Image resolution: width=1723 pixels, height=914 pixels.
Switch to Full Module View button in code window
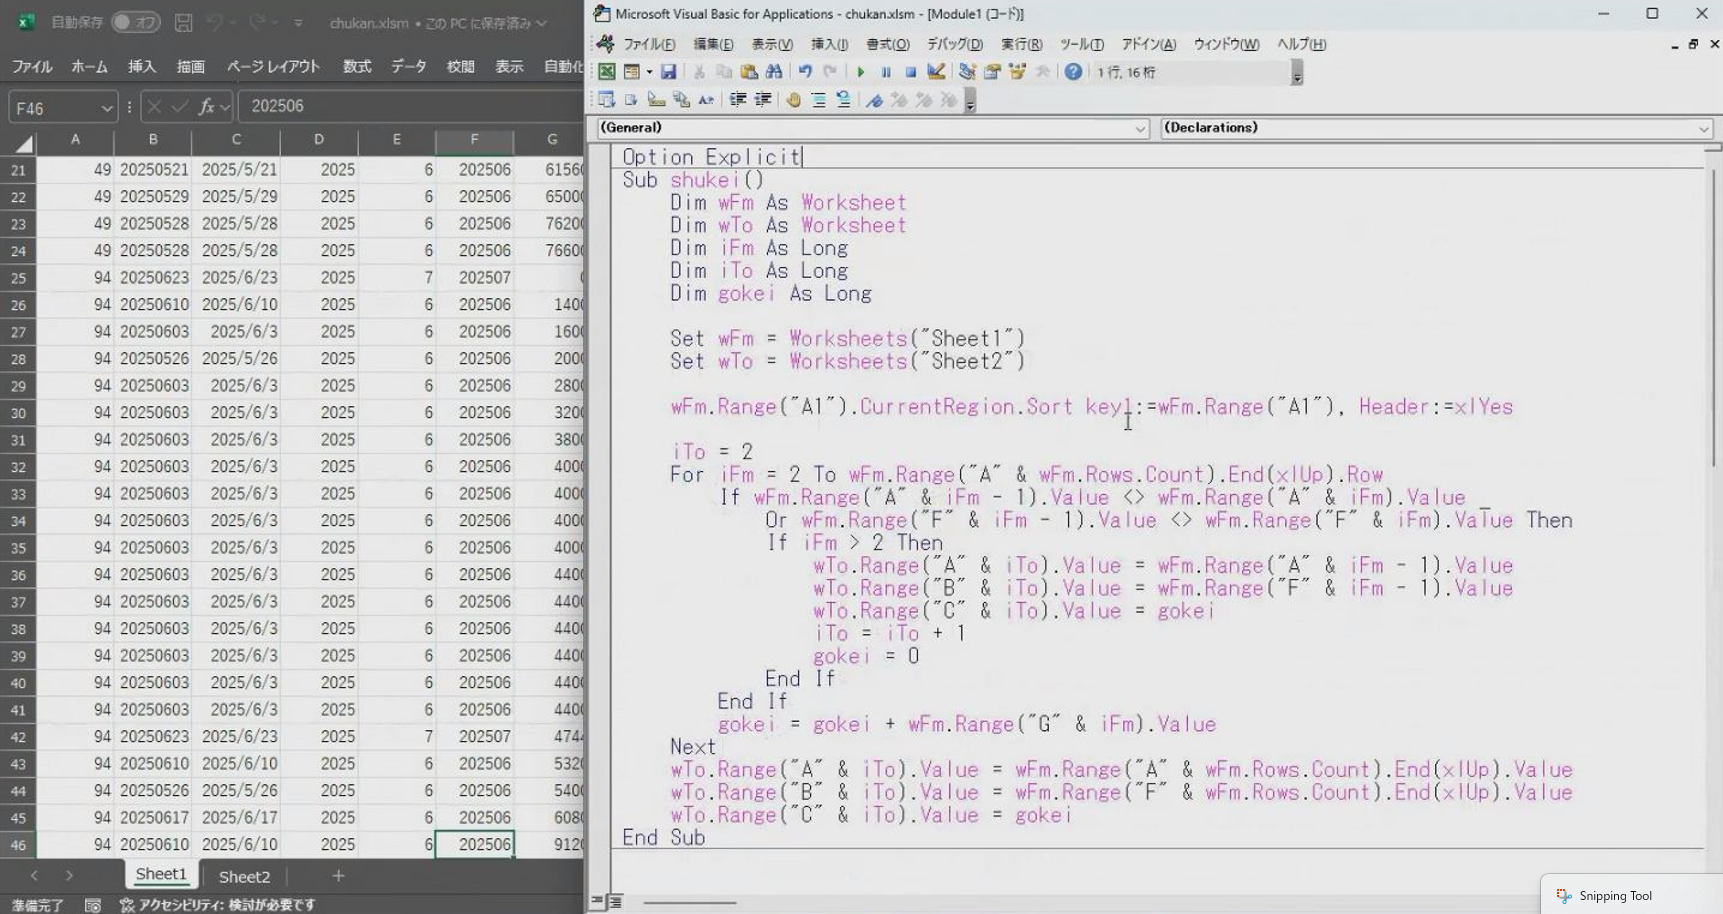point(615,901)
